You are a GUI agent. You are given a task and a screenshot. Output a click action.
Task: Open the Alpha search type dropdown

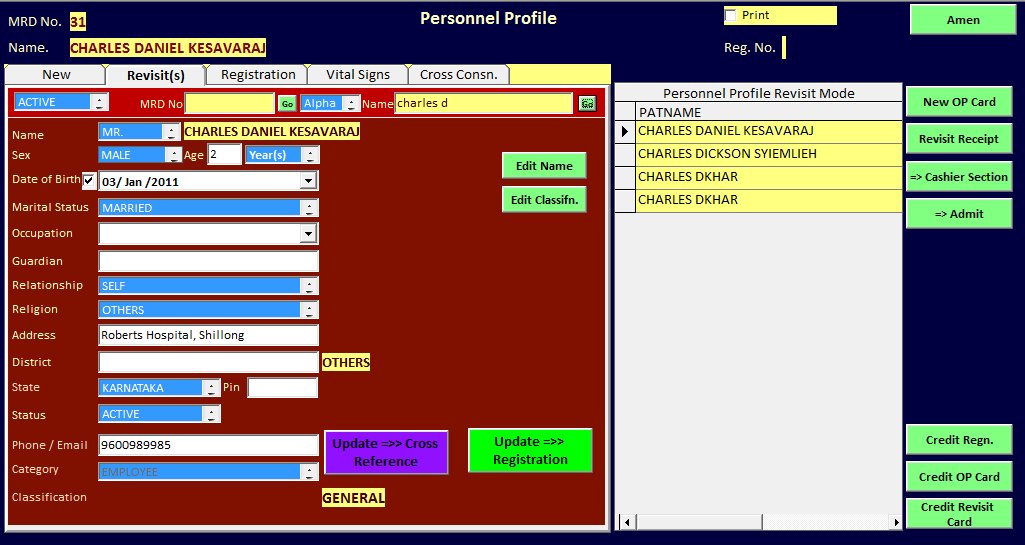pyautogui.click(x=330, y=103)
